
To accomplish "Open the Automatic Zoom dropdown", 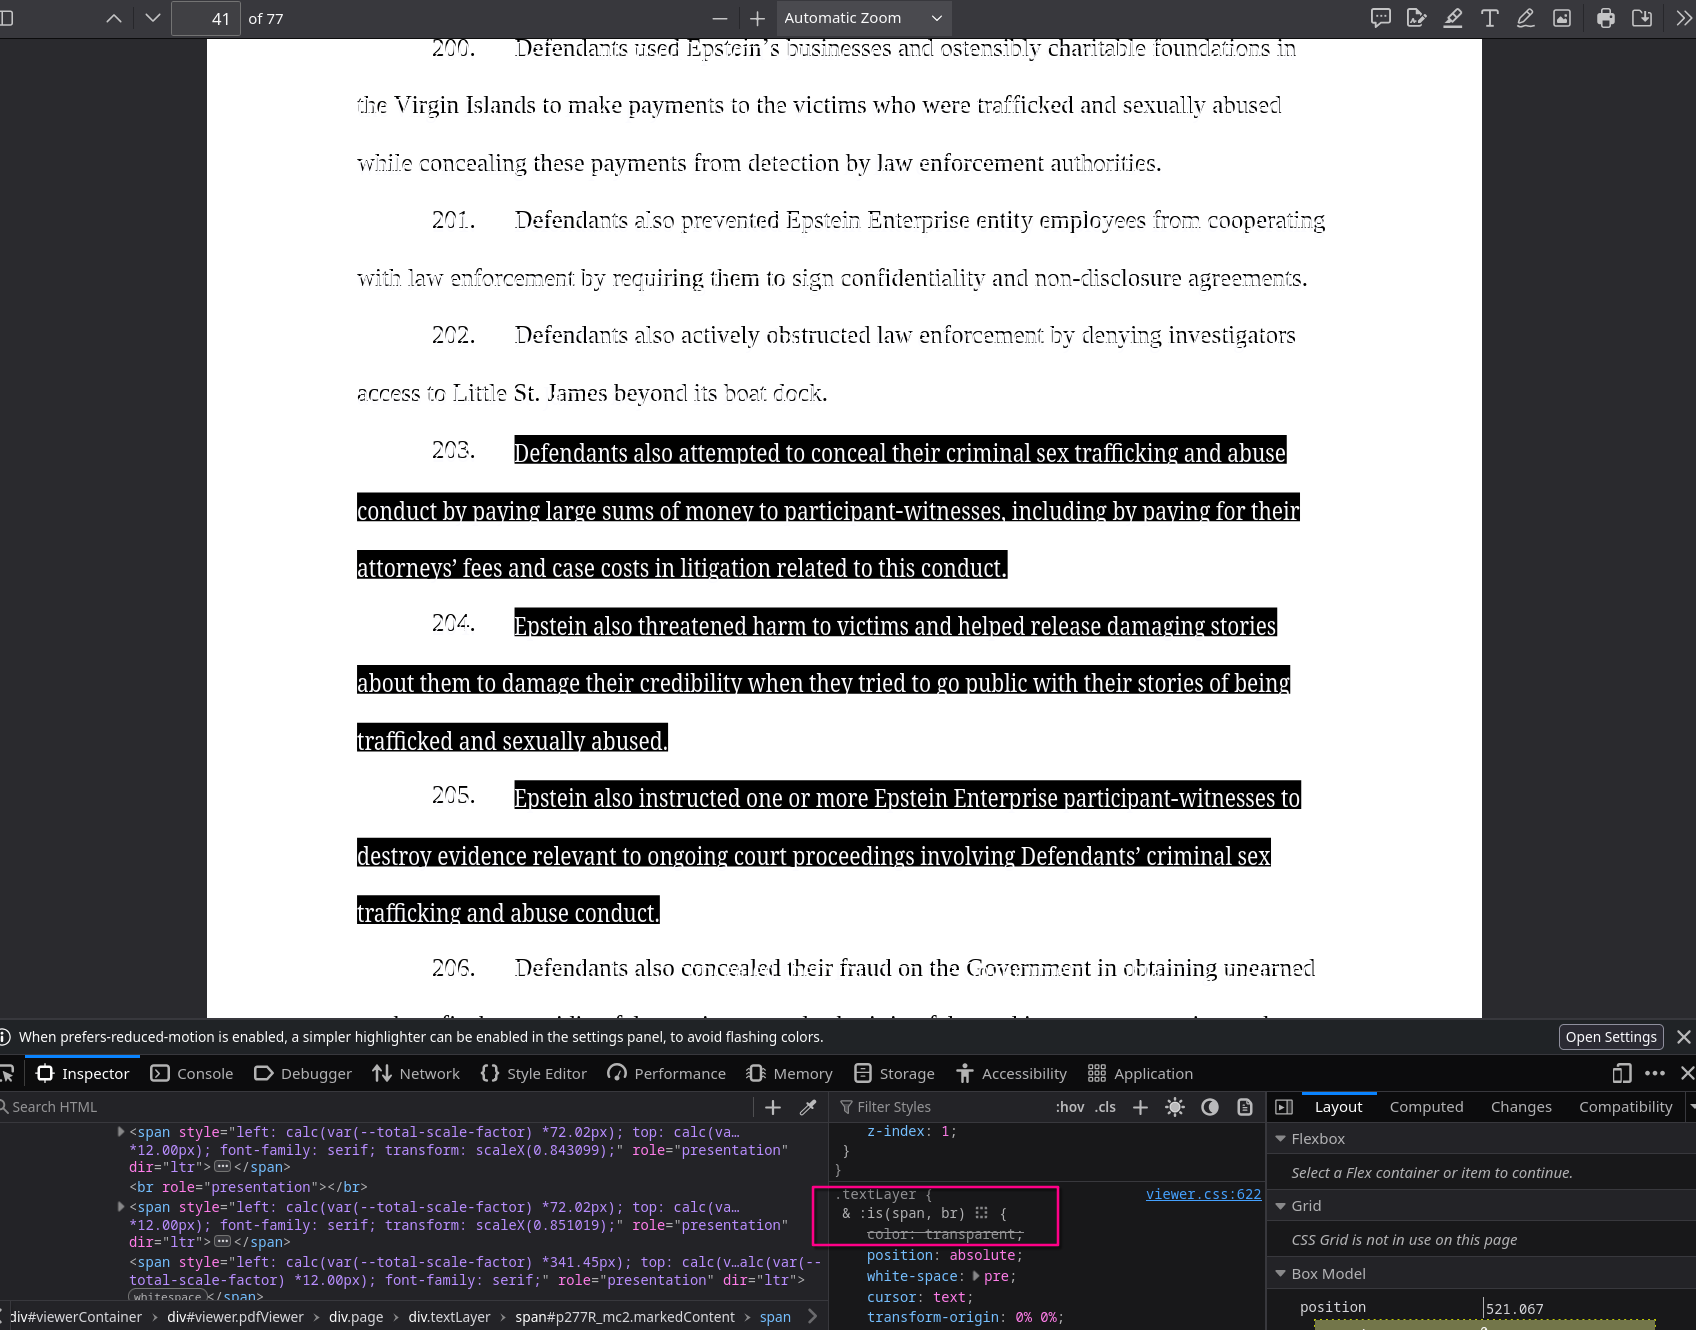I will (863, 18).
